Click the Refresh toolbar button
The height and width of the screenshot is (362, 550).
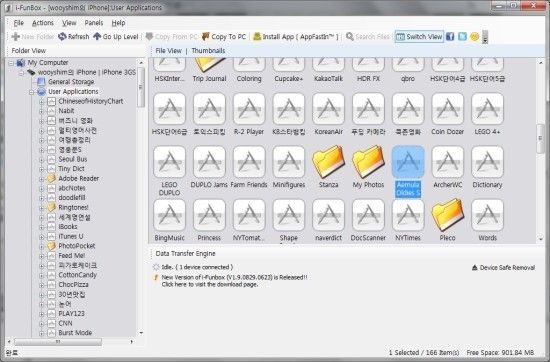(x=74, y=36)
